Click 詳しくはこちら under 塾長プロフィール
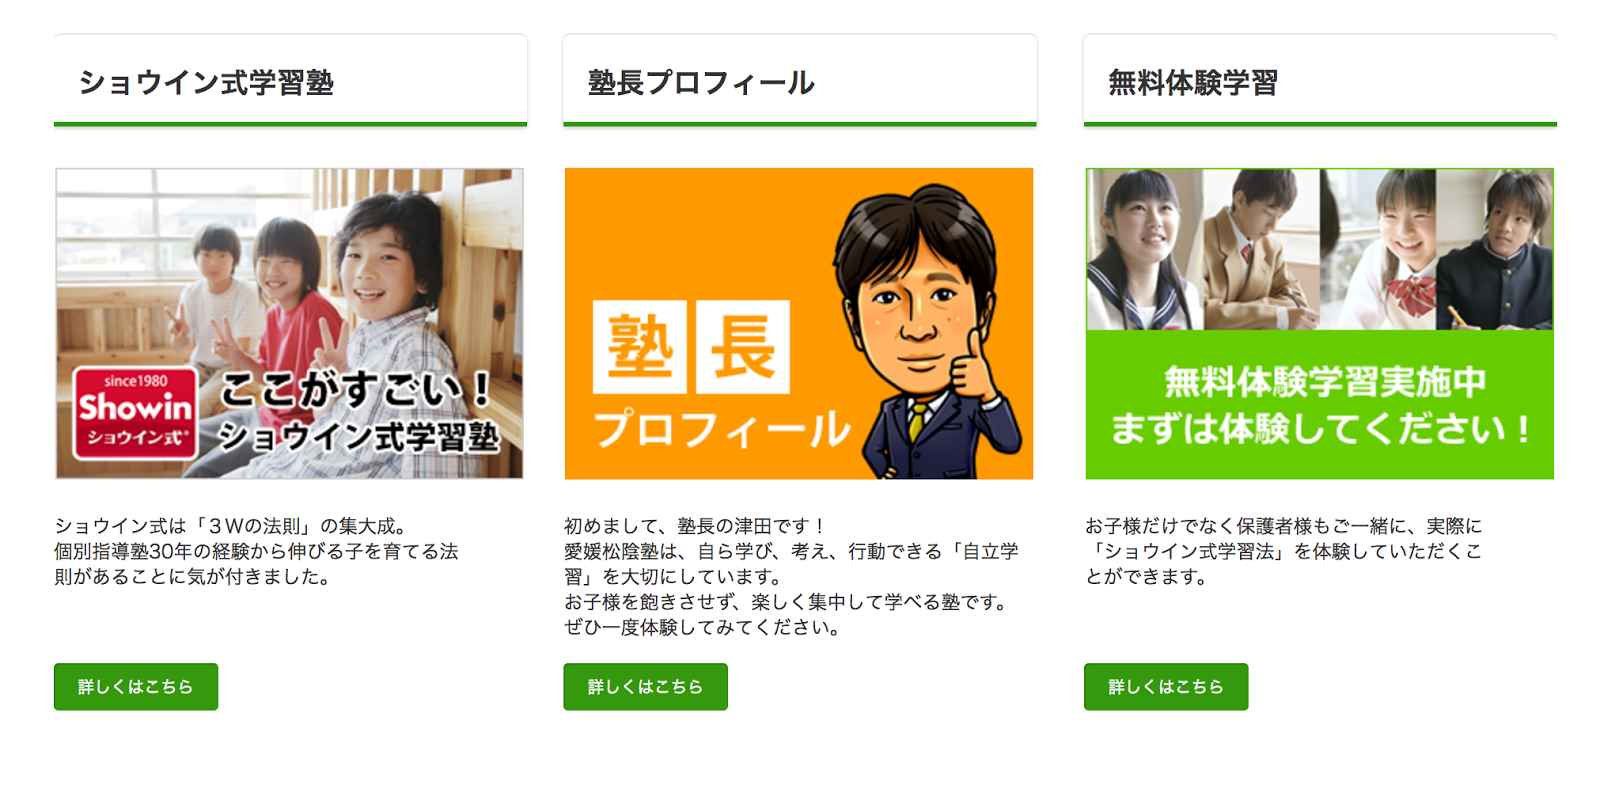This screenshot has width=1600, height=785. [645, 687]
